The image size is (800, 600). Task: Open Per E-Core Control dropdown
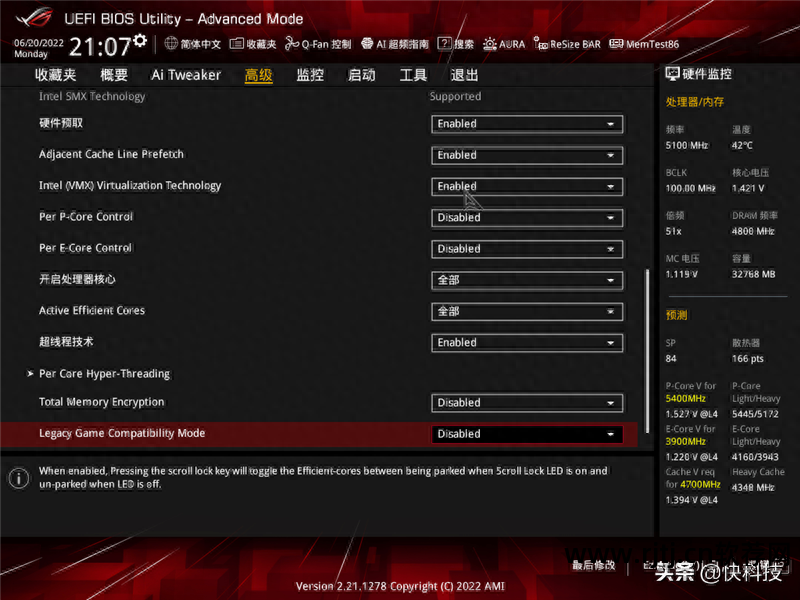tap(527, 249)
